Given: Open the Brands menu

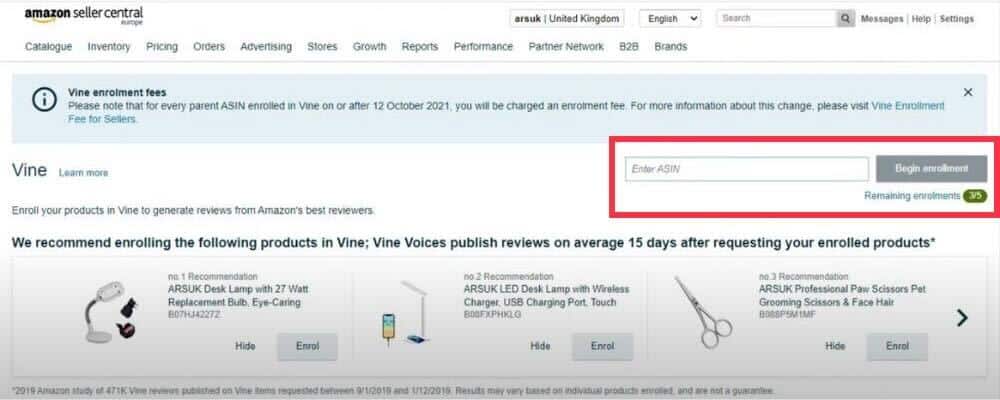Looking at the screenshot, I should (x=671, y=47).
